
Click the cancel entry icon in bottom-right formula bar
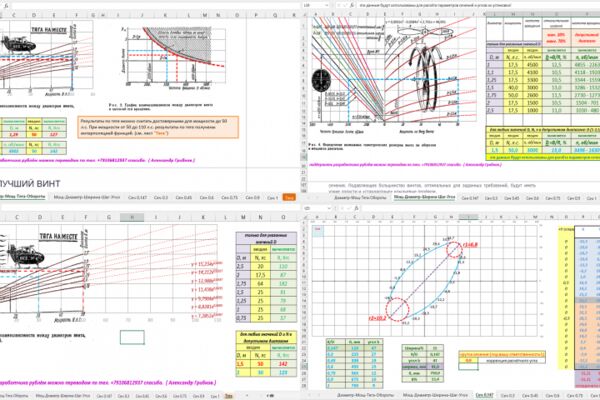coord(342,208)
